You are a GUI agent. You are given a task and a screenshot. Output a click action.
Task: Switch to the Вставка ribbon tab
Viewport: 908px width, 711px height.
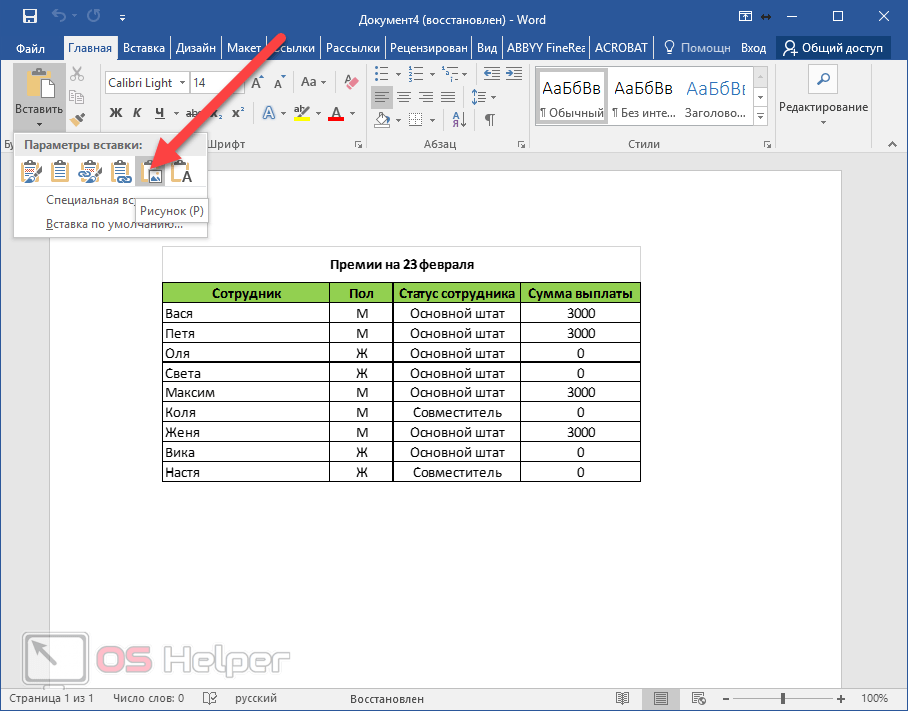click(144, 47)
